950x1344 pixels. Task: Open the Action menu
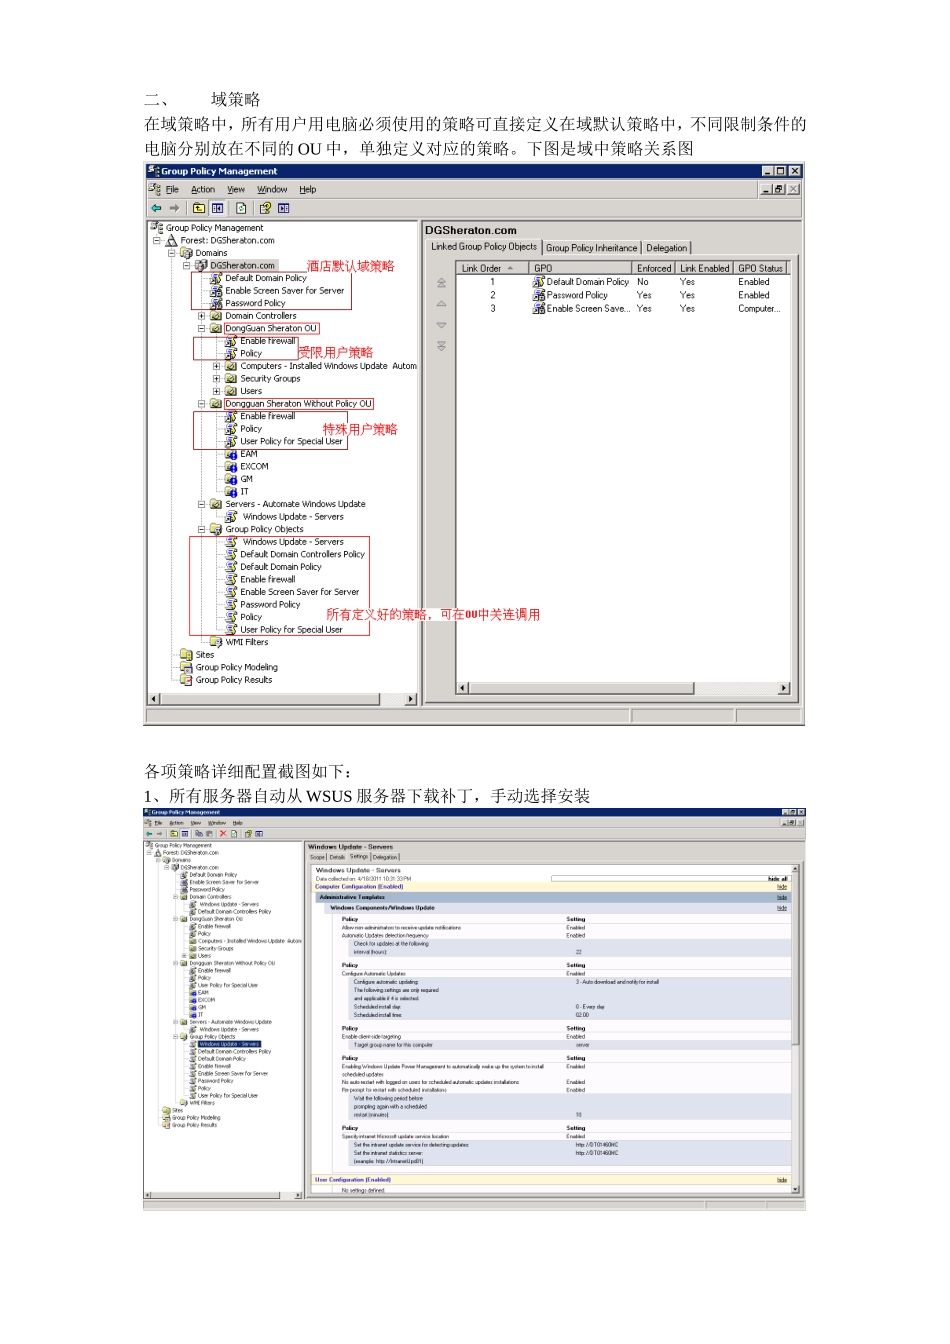[x=203, y=189]
